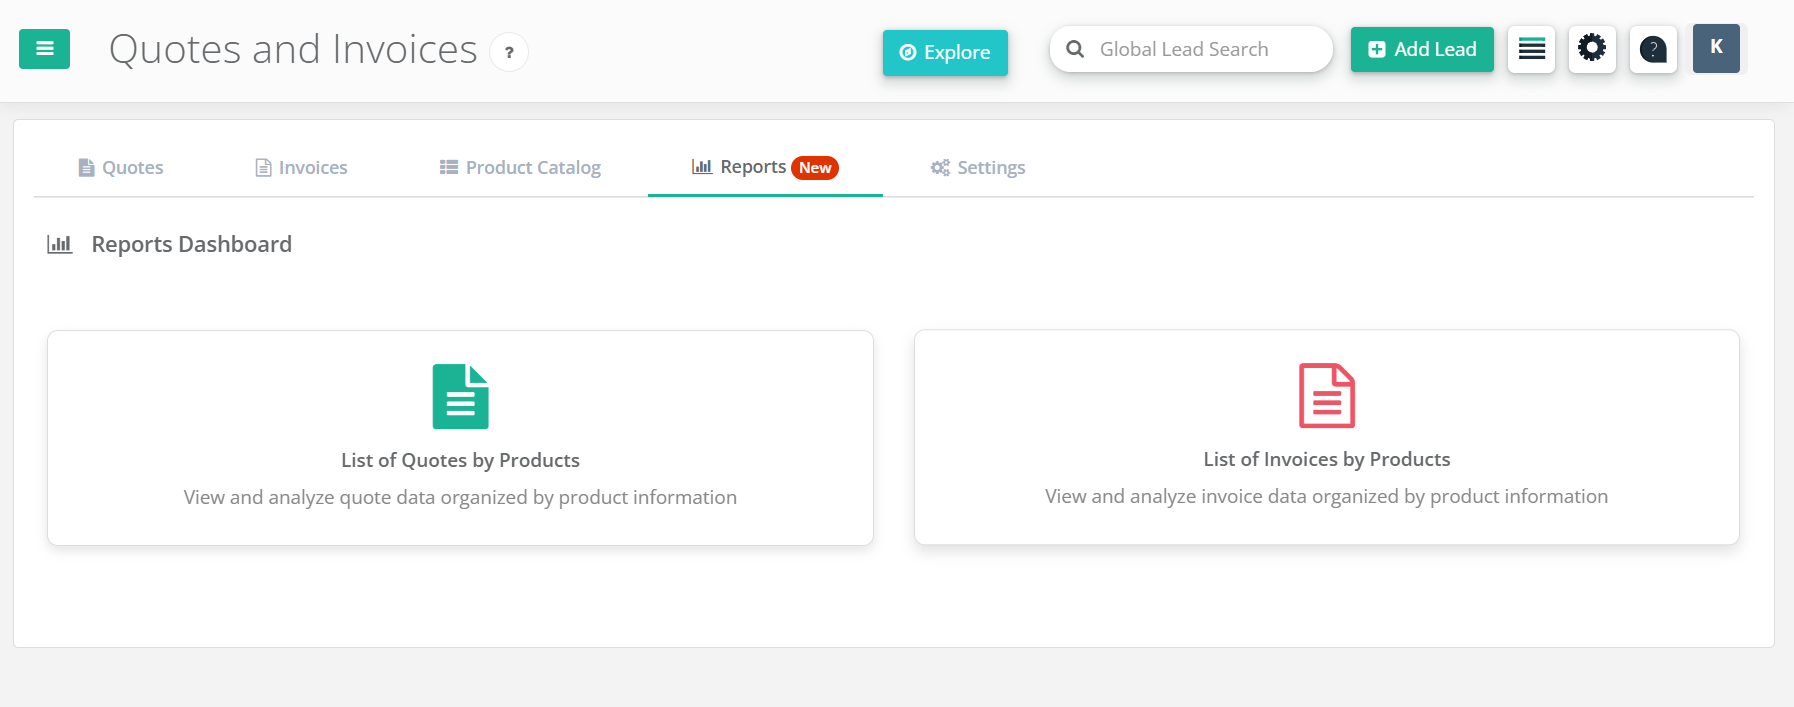Open the green hamburger menu
Screen dimensions: 1794x707
point(44,49)
